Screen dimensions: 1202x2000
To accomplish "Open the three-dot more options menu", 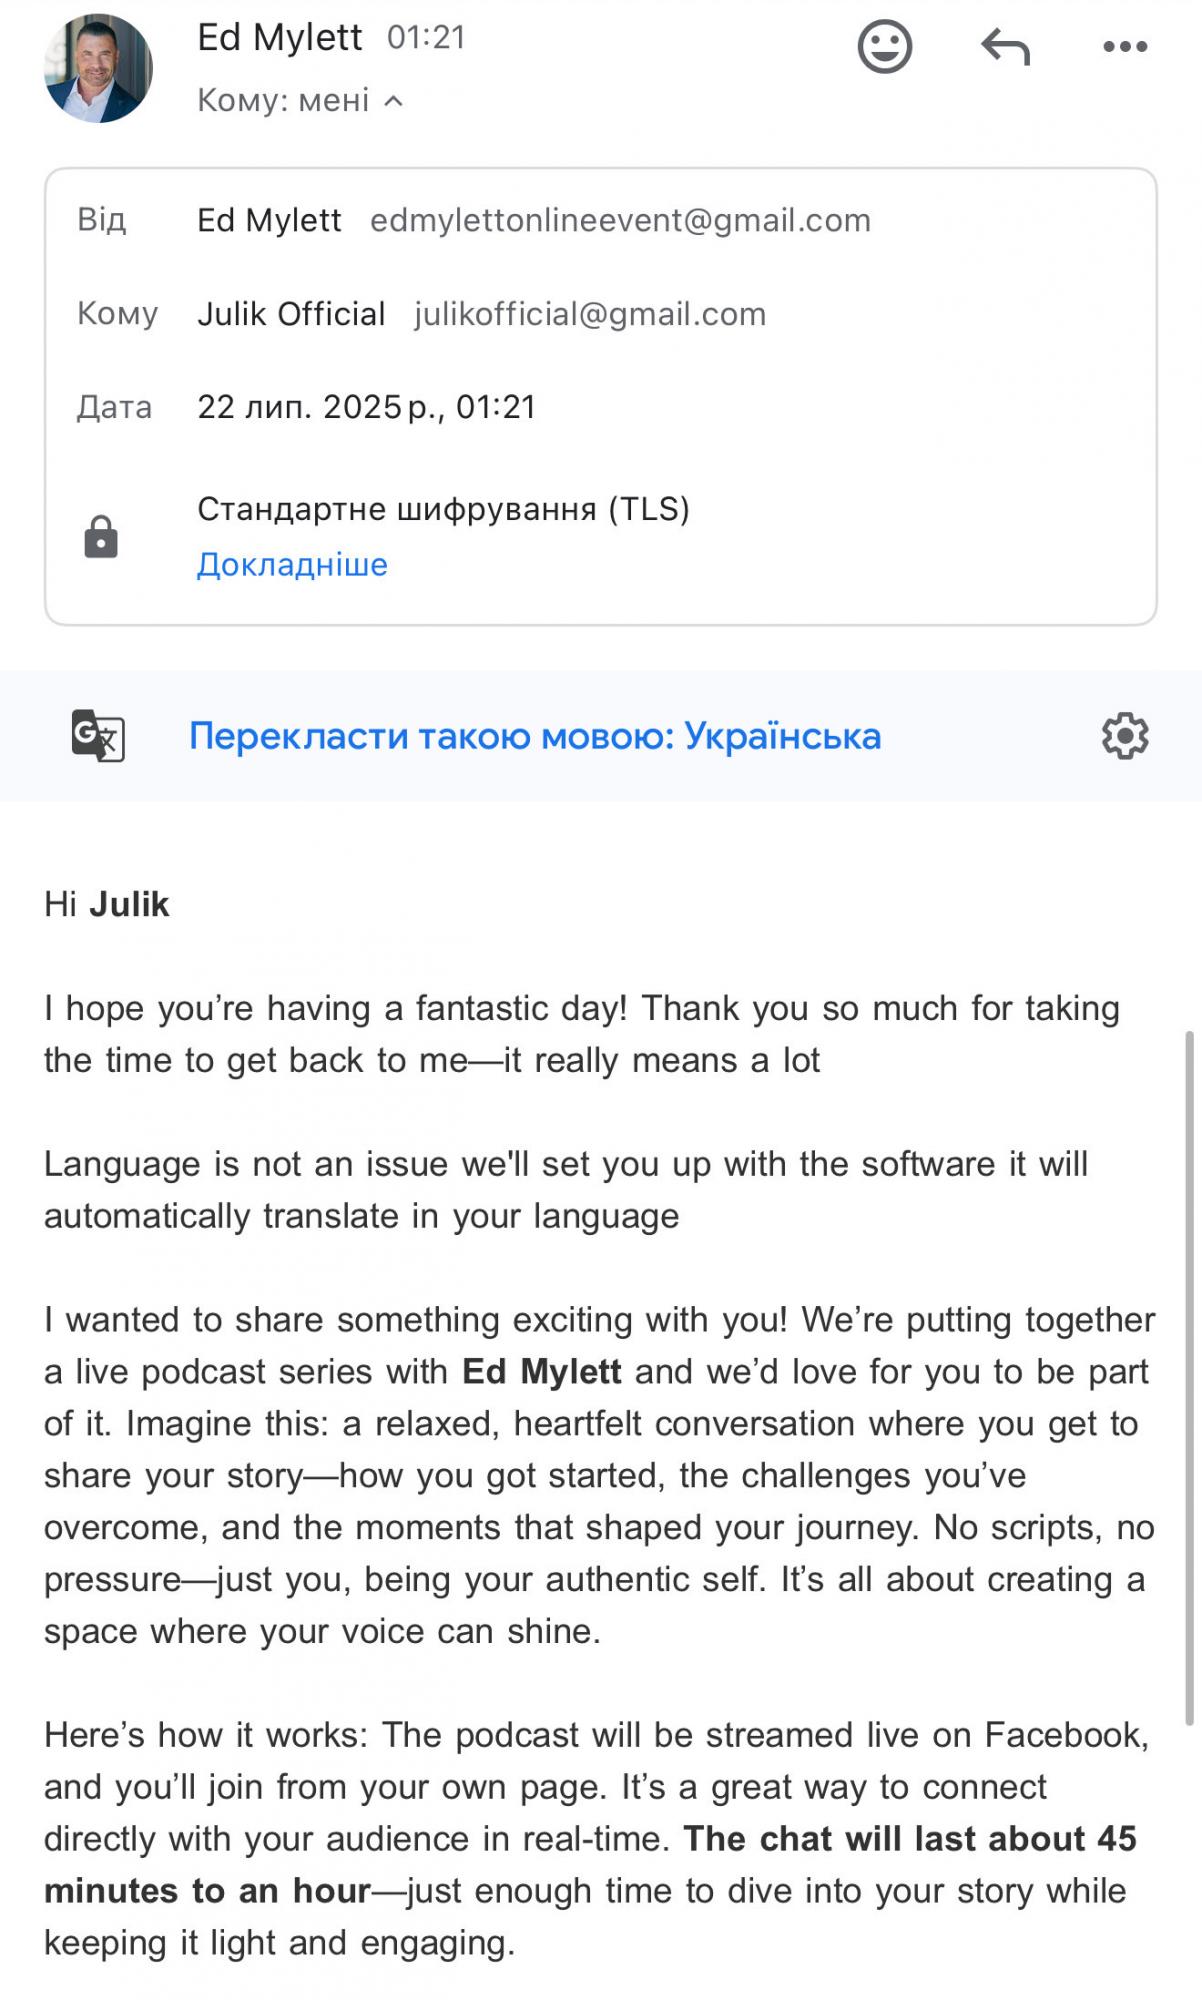I will pyautogui.click(x=1125, y=47).
